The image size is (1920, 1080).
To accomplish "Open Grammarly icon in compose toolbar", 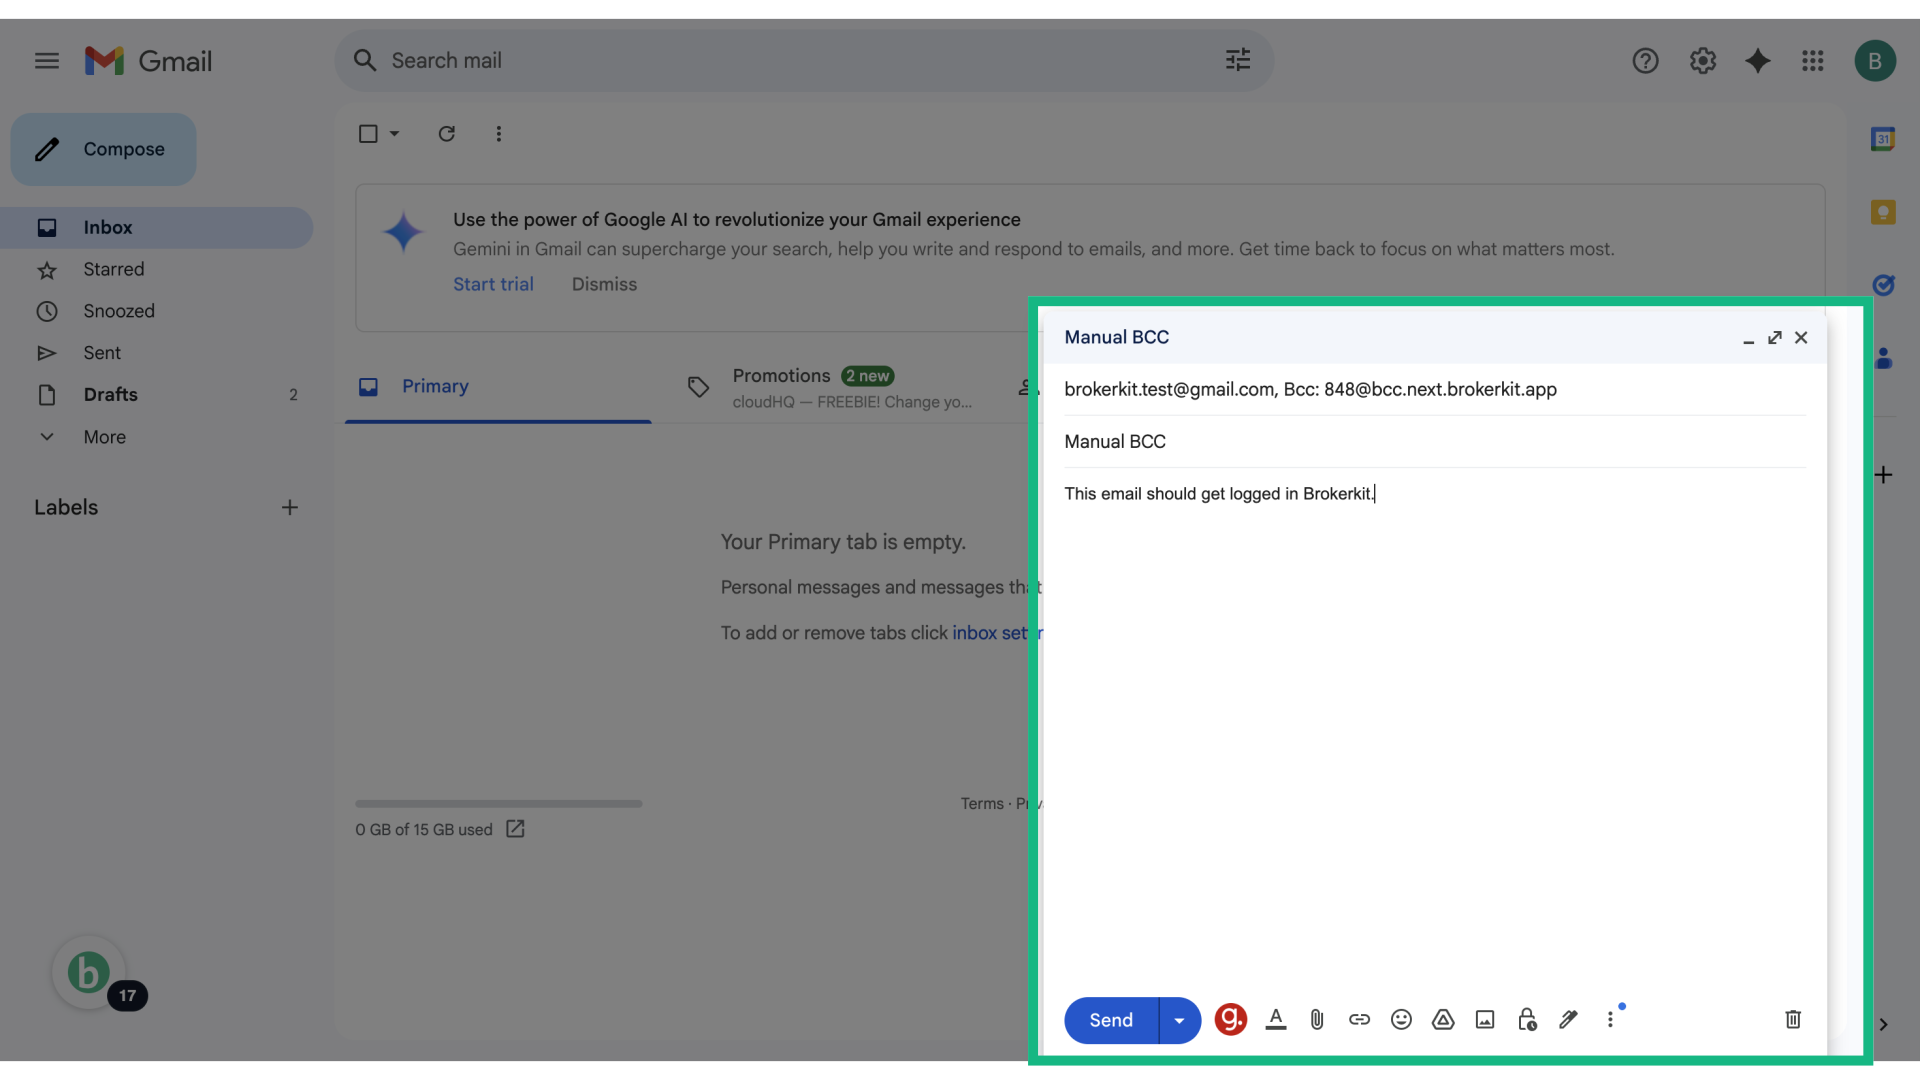I will pyautogui.click(x=1230, y=1019).
